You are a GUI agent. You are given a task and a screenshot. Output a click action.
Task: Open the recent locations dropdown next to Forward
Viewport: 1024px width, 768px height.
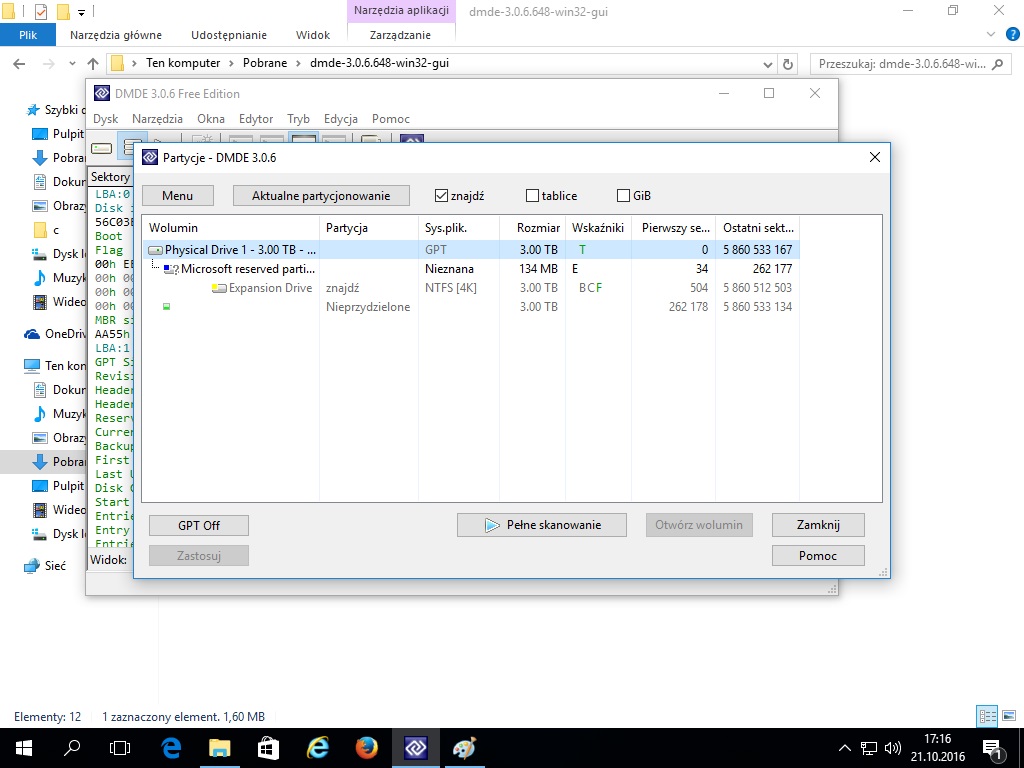(72, 63)
